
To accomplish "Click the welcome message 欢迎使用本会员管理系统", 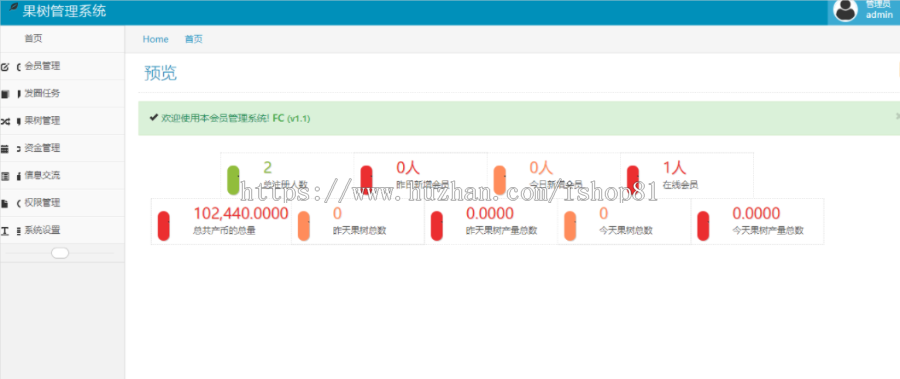I will click(216, 118).
